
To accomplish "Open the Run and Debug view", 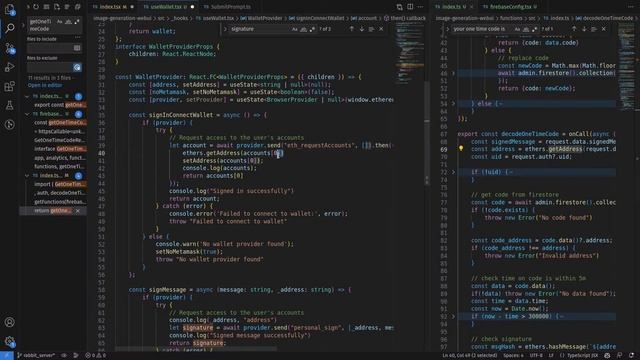I will [9, 67].
